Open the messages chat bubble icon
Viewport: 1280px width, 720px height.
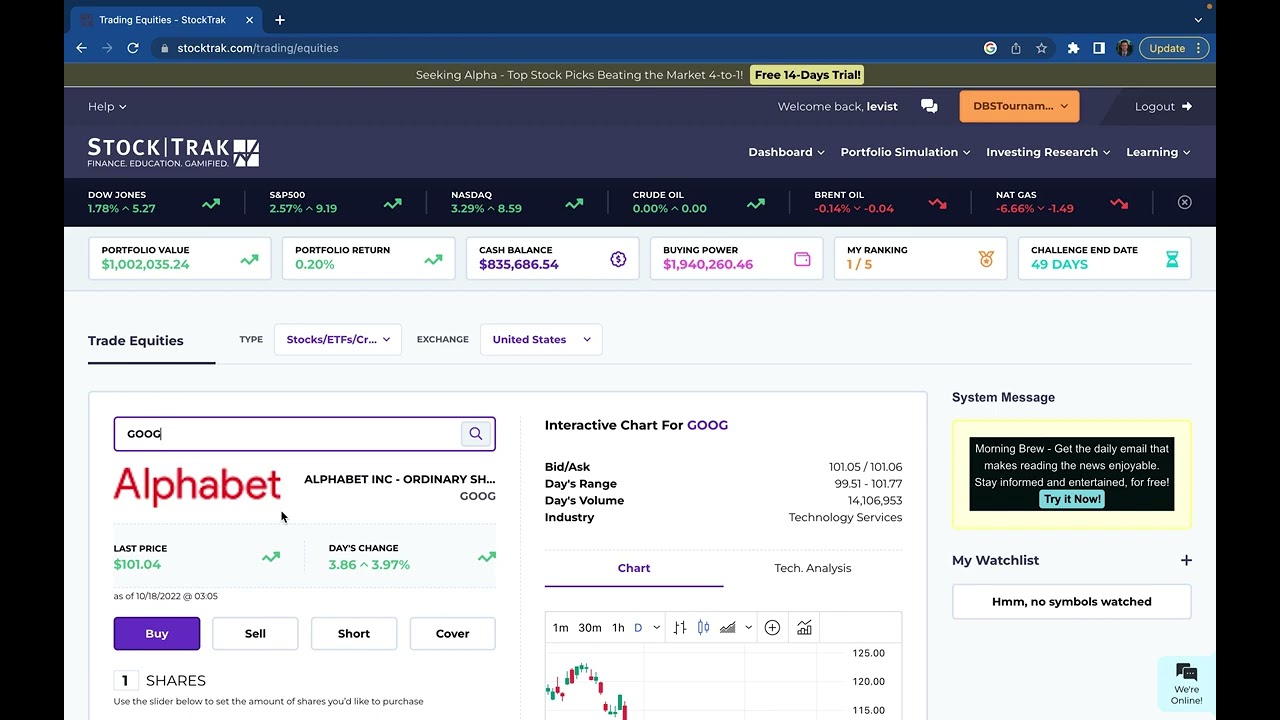point(929,107)
